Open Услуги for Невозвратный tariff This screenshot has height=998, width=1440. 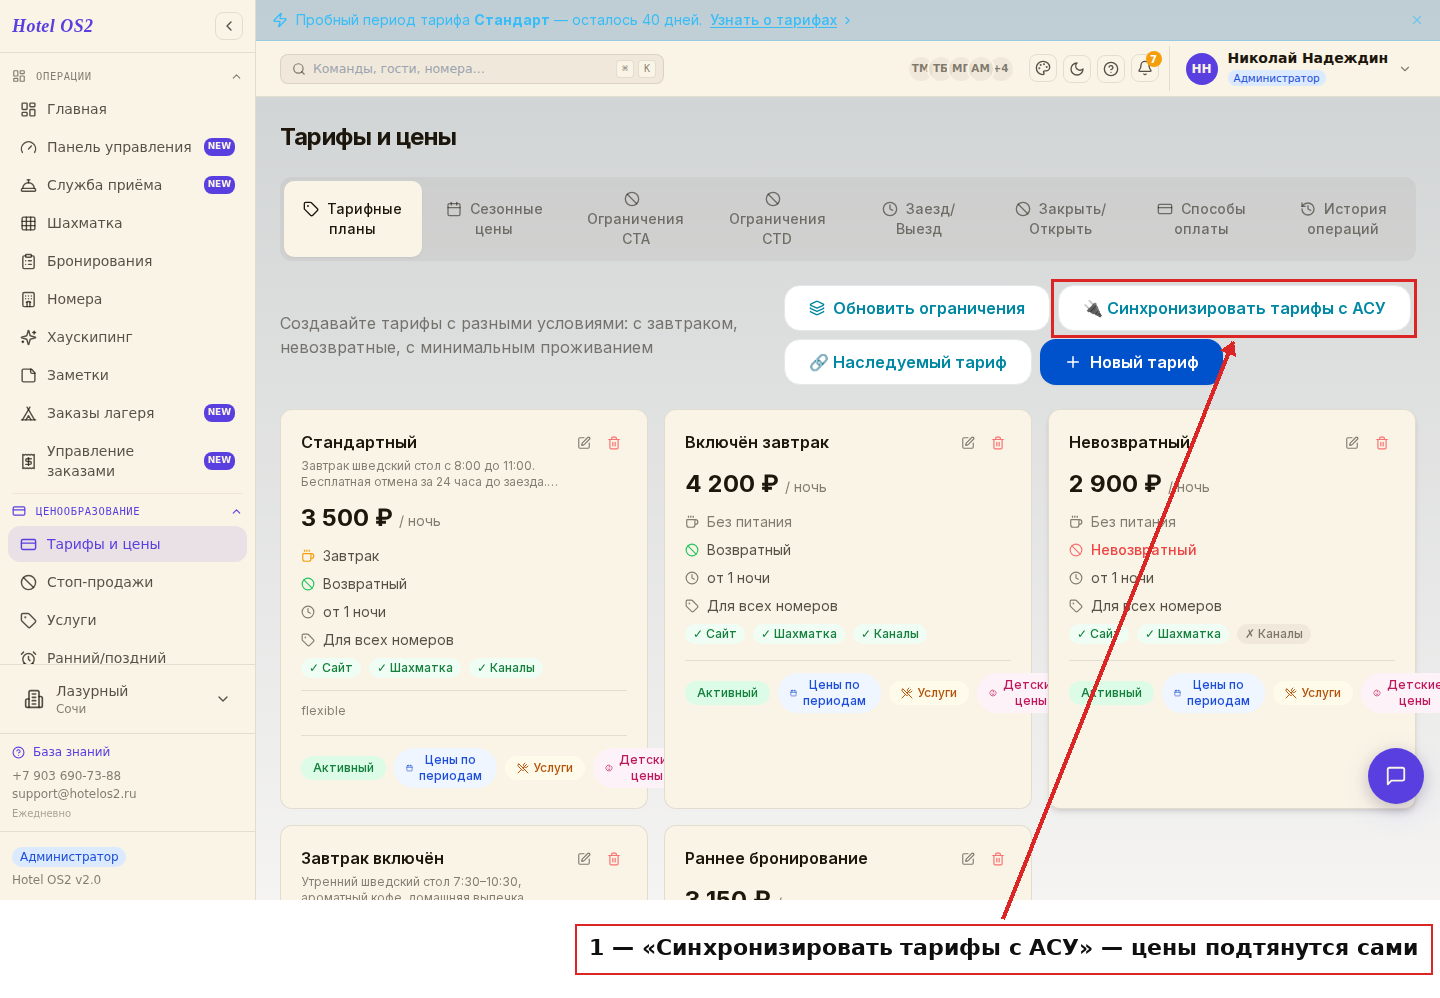pos(1313,693)
